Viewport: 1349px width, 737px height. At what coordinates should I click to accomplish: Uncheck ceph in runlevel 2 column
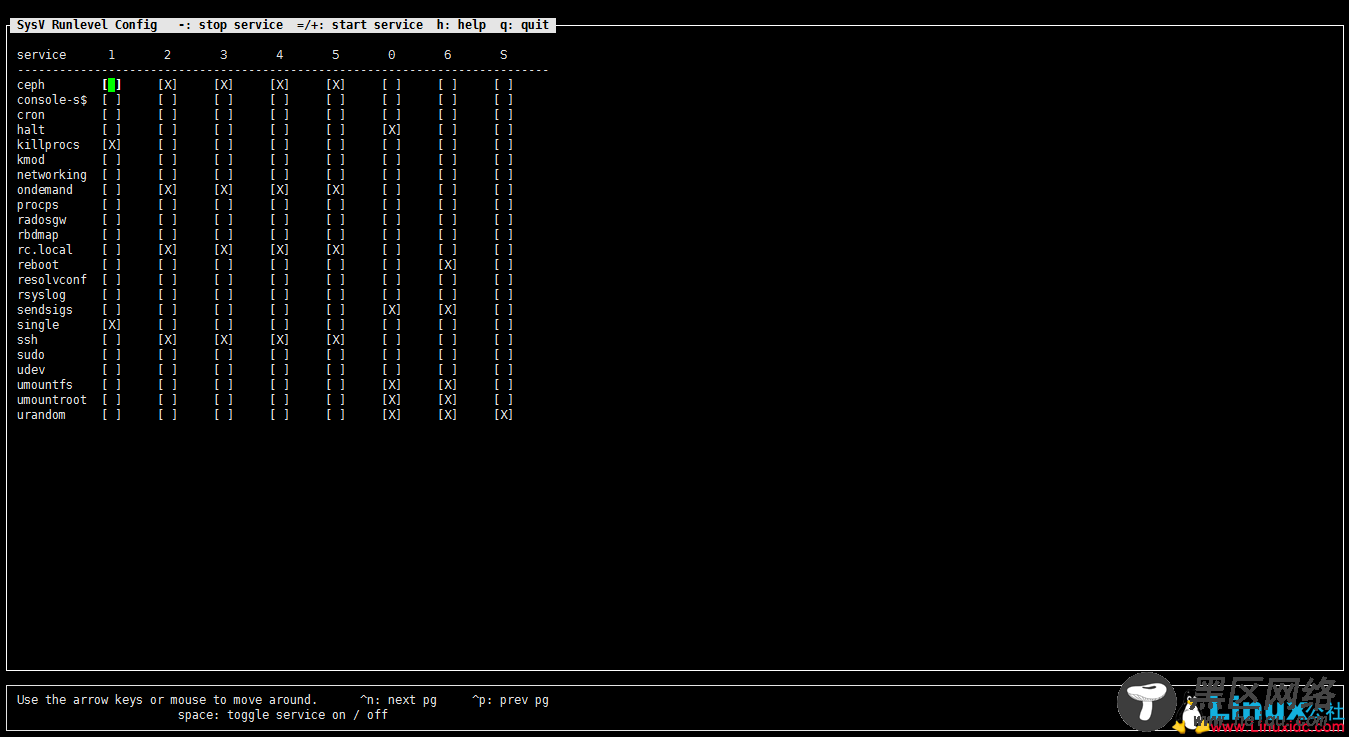[168, 85]
